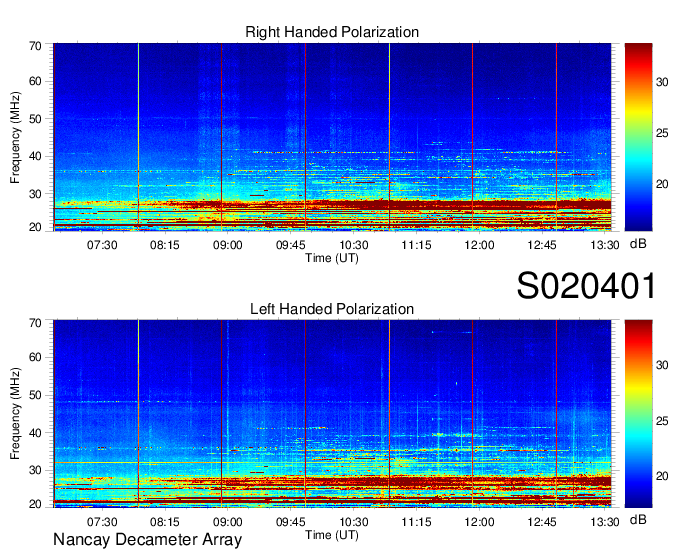Click the upper spectrogram plot area
680x552 pixels.
332,137
